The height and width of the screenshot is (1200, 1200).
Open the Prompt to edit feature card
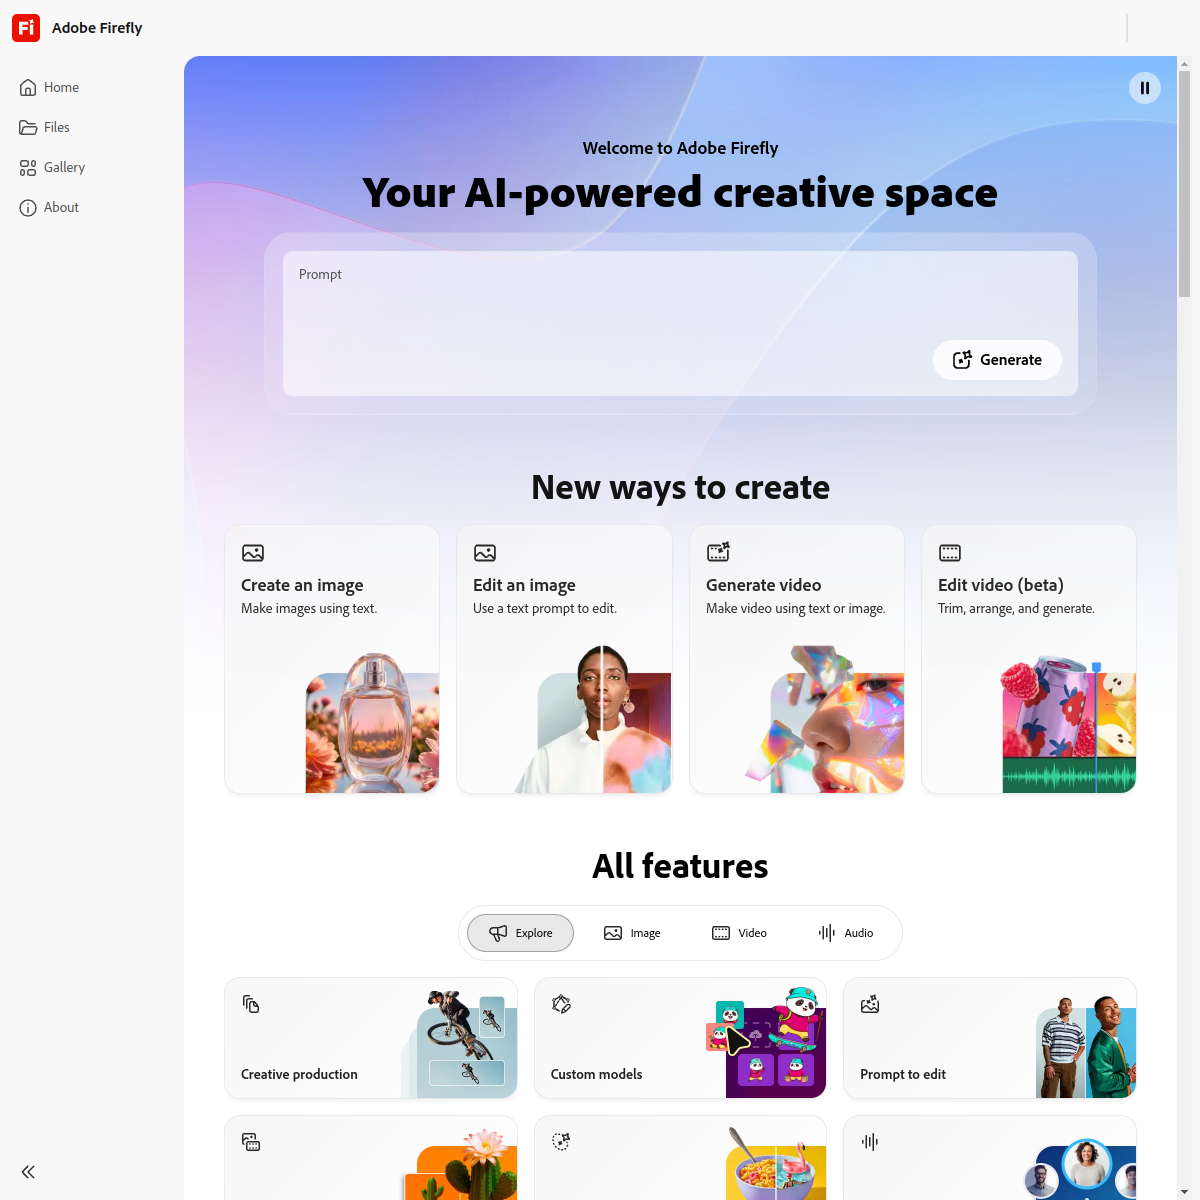coord(990,1038)
